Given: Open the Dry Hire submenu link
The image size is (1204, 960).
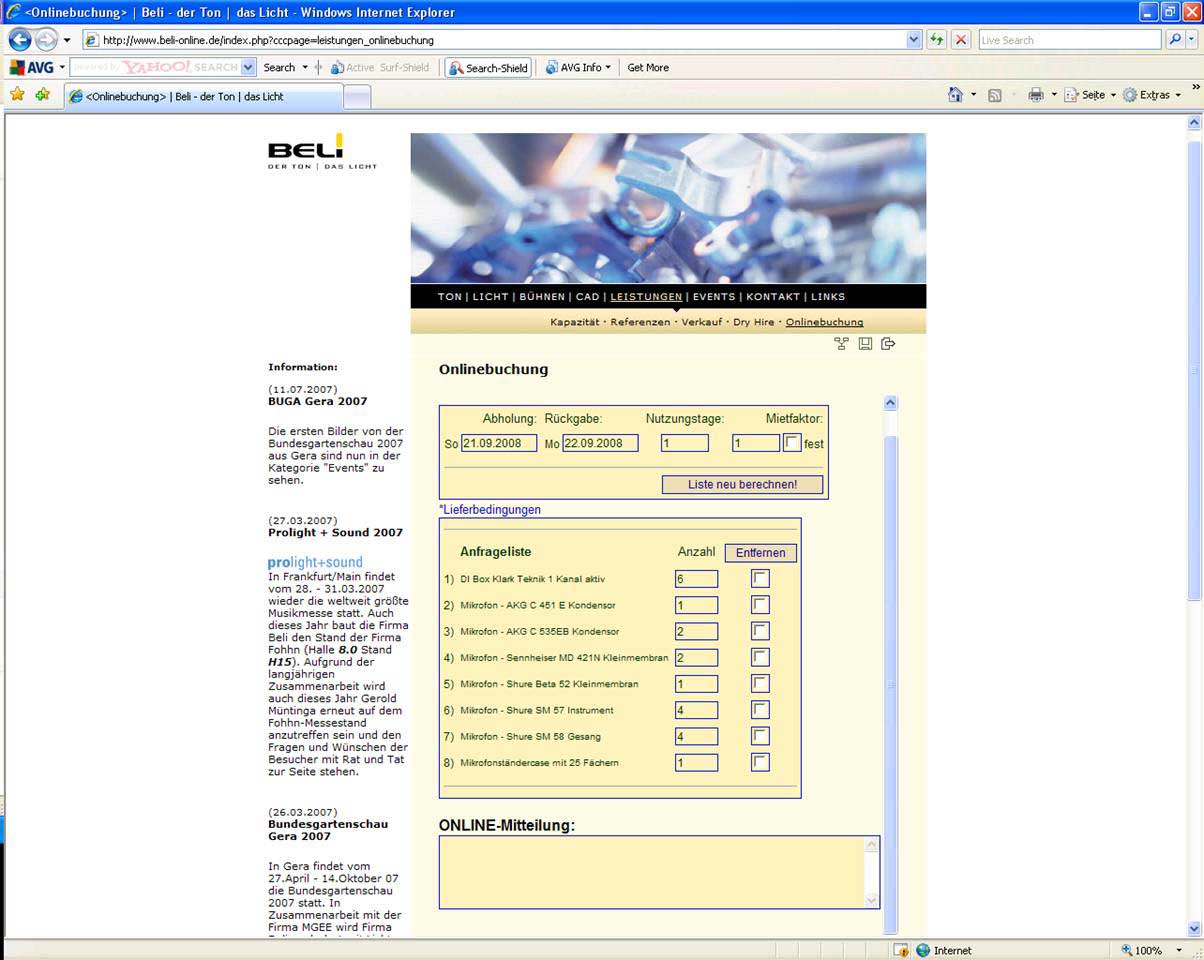Looking at the screenshot, I should [754, 322].
